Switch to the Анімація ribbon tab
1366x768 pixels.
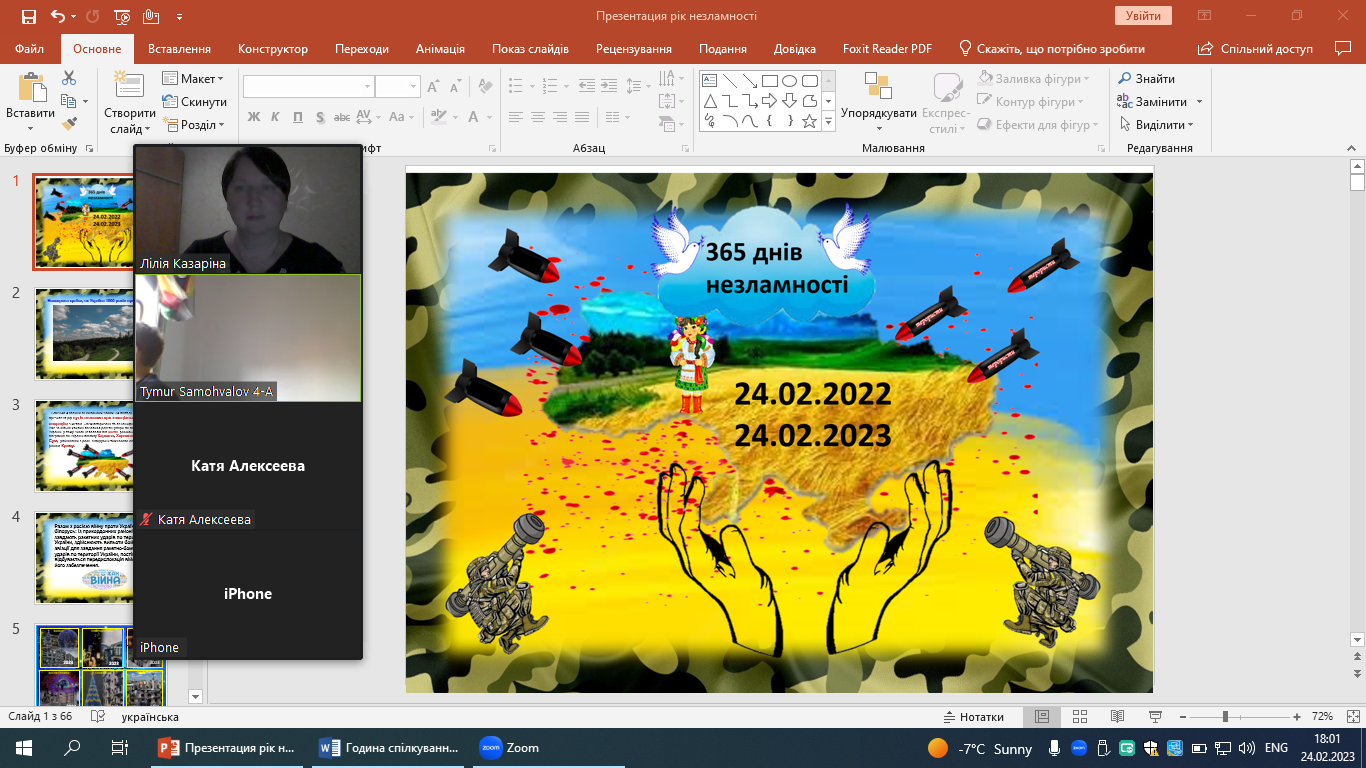[x=440, y=49]
